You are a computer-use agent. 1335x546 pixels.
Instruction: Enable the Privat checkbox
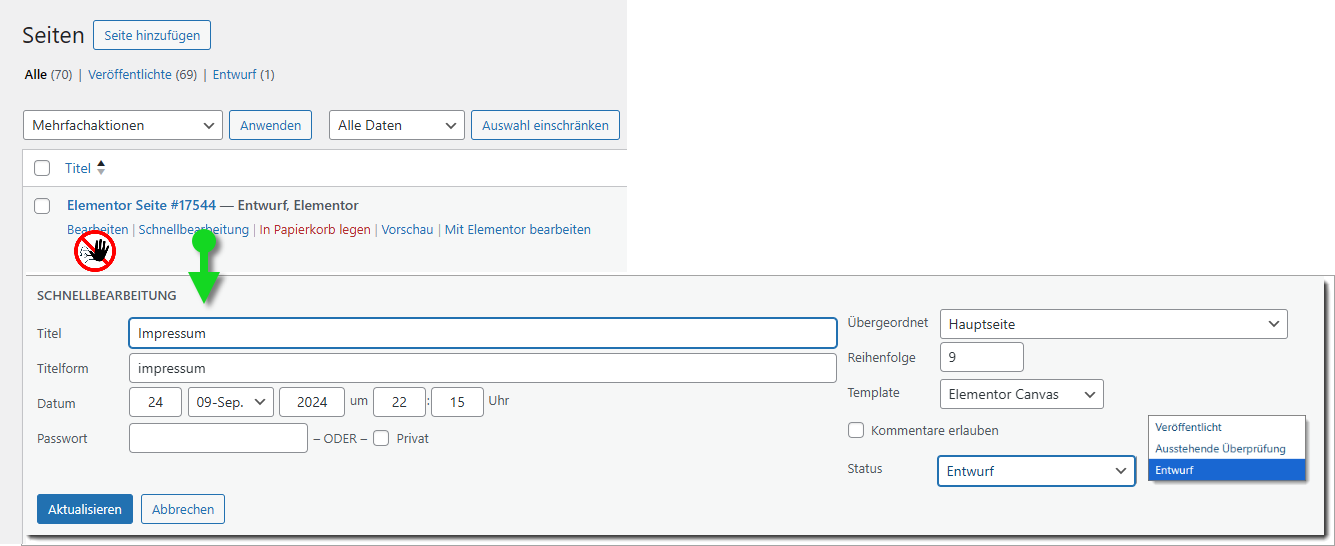click(381, 438)
